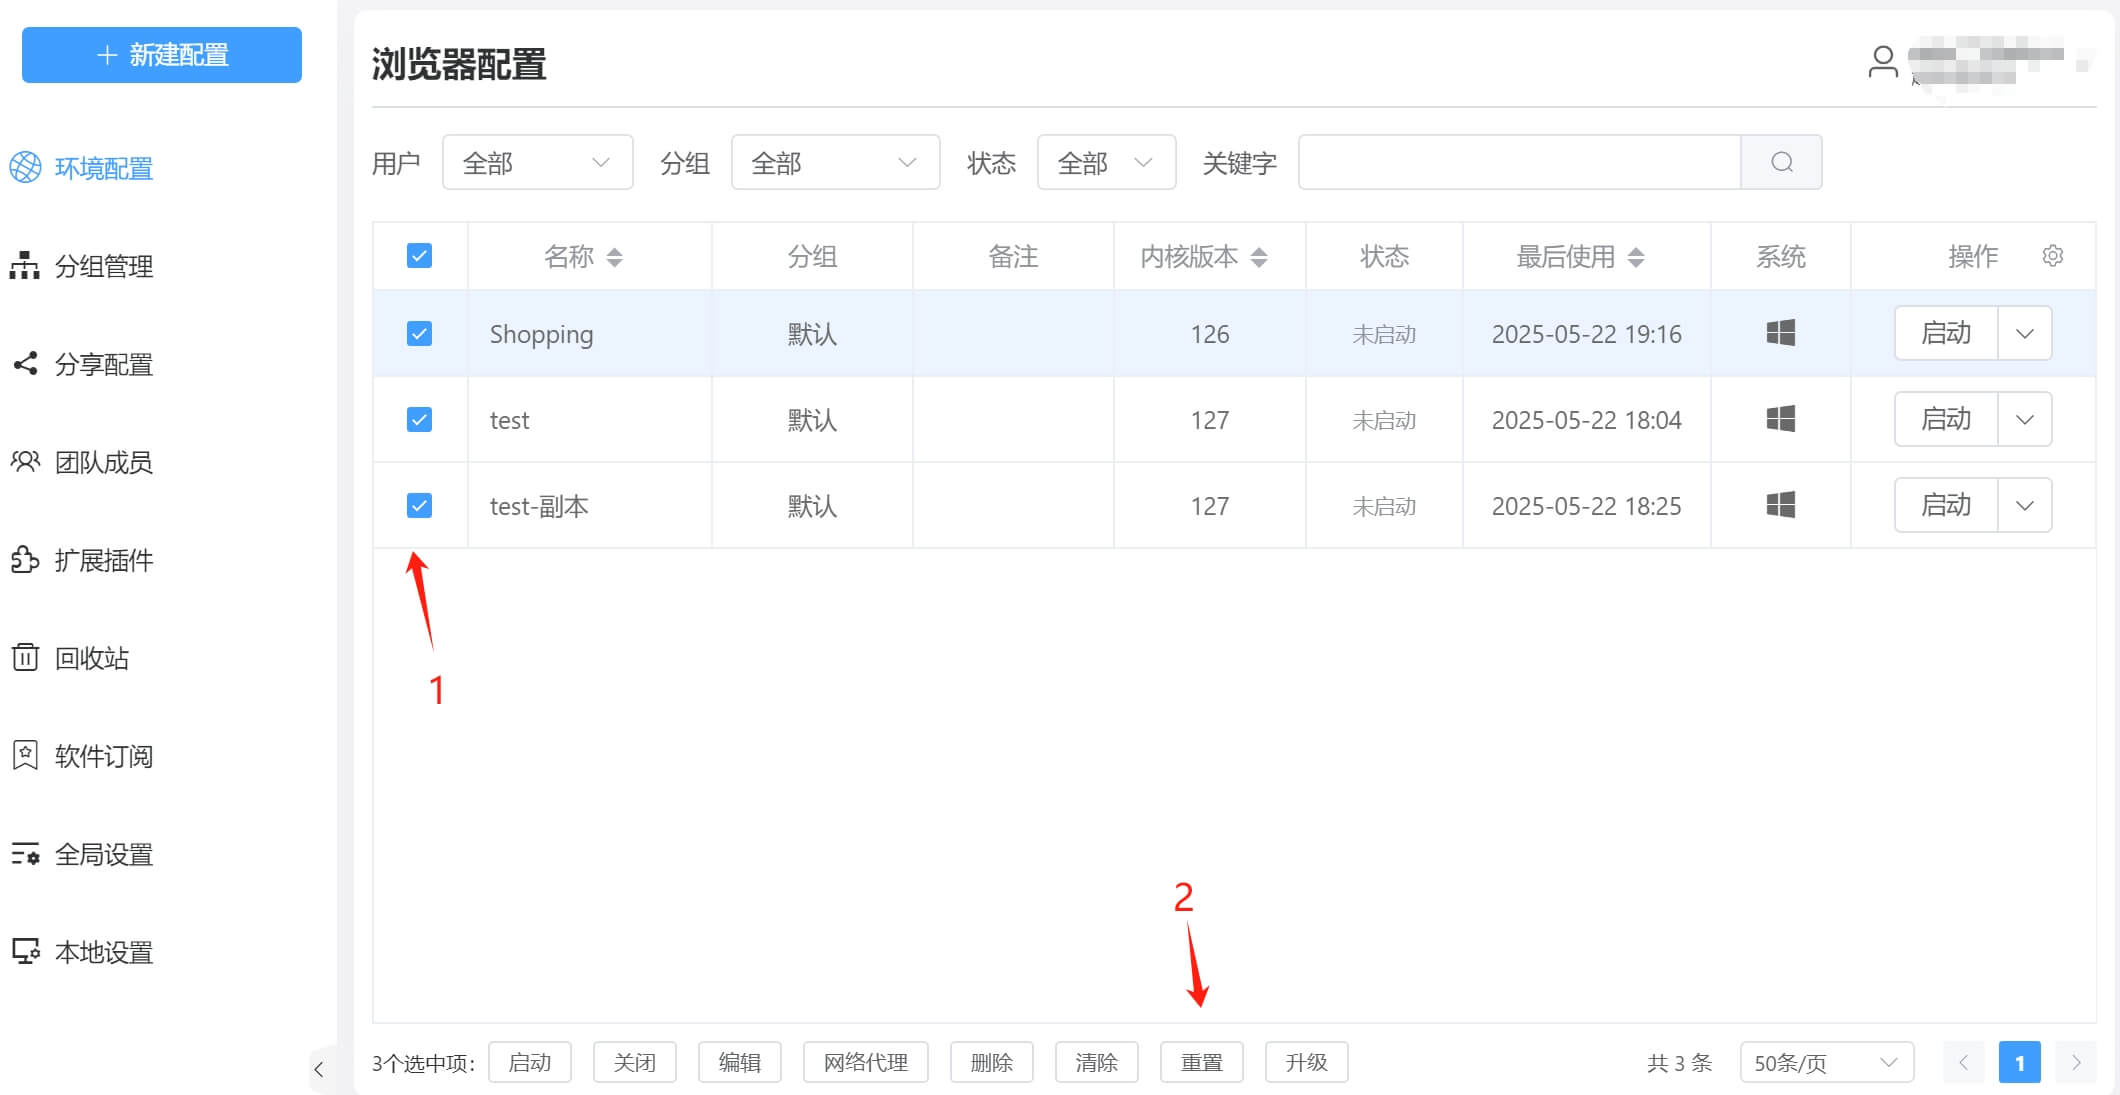The image size is (2120, 1095).
Task: Go to 回收站 sidebar item
Action: click(91, 658)
